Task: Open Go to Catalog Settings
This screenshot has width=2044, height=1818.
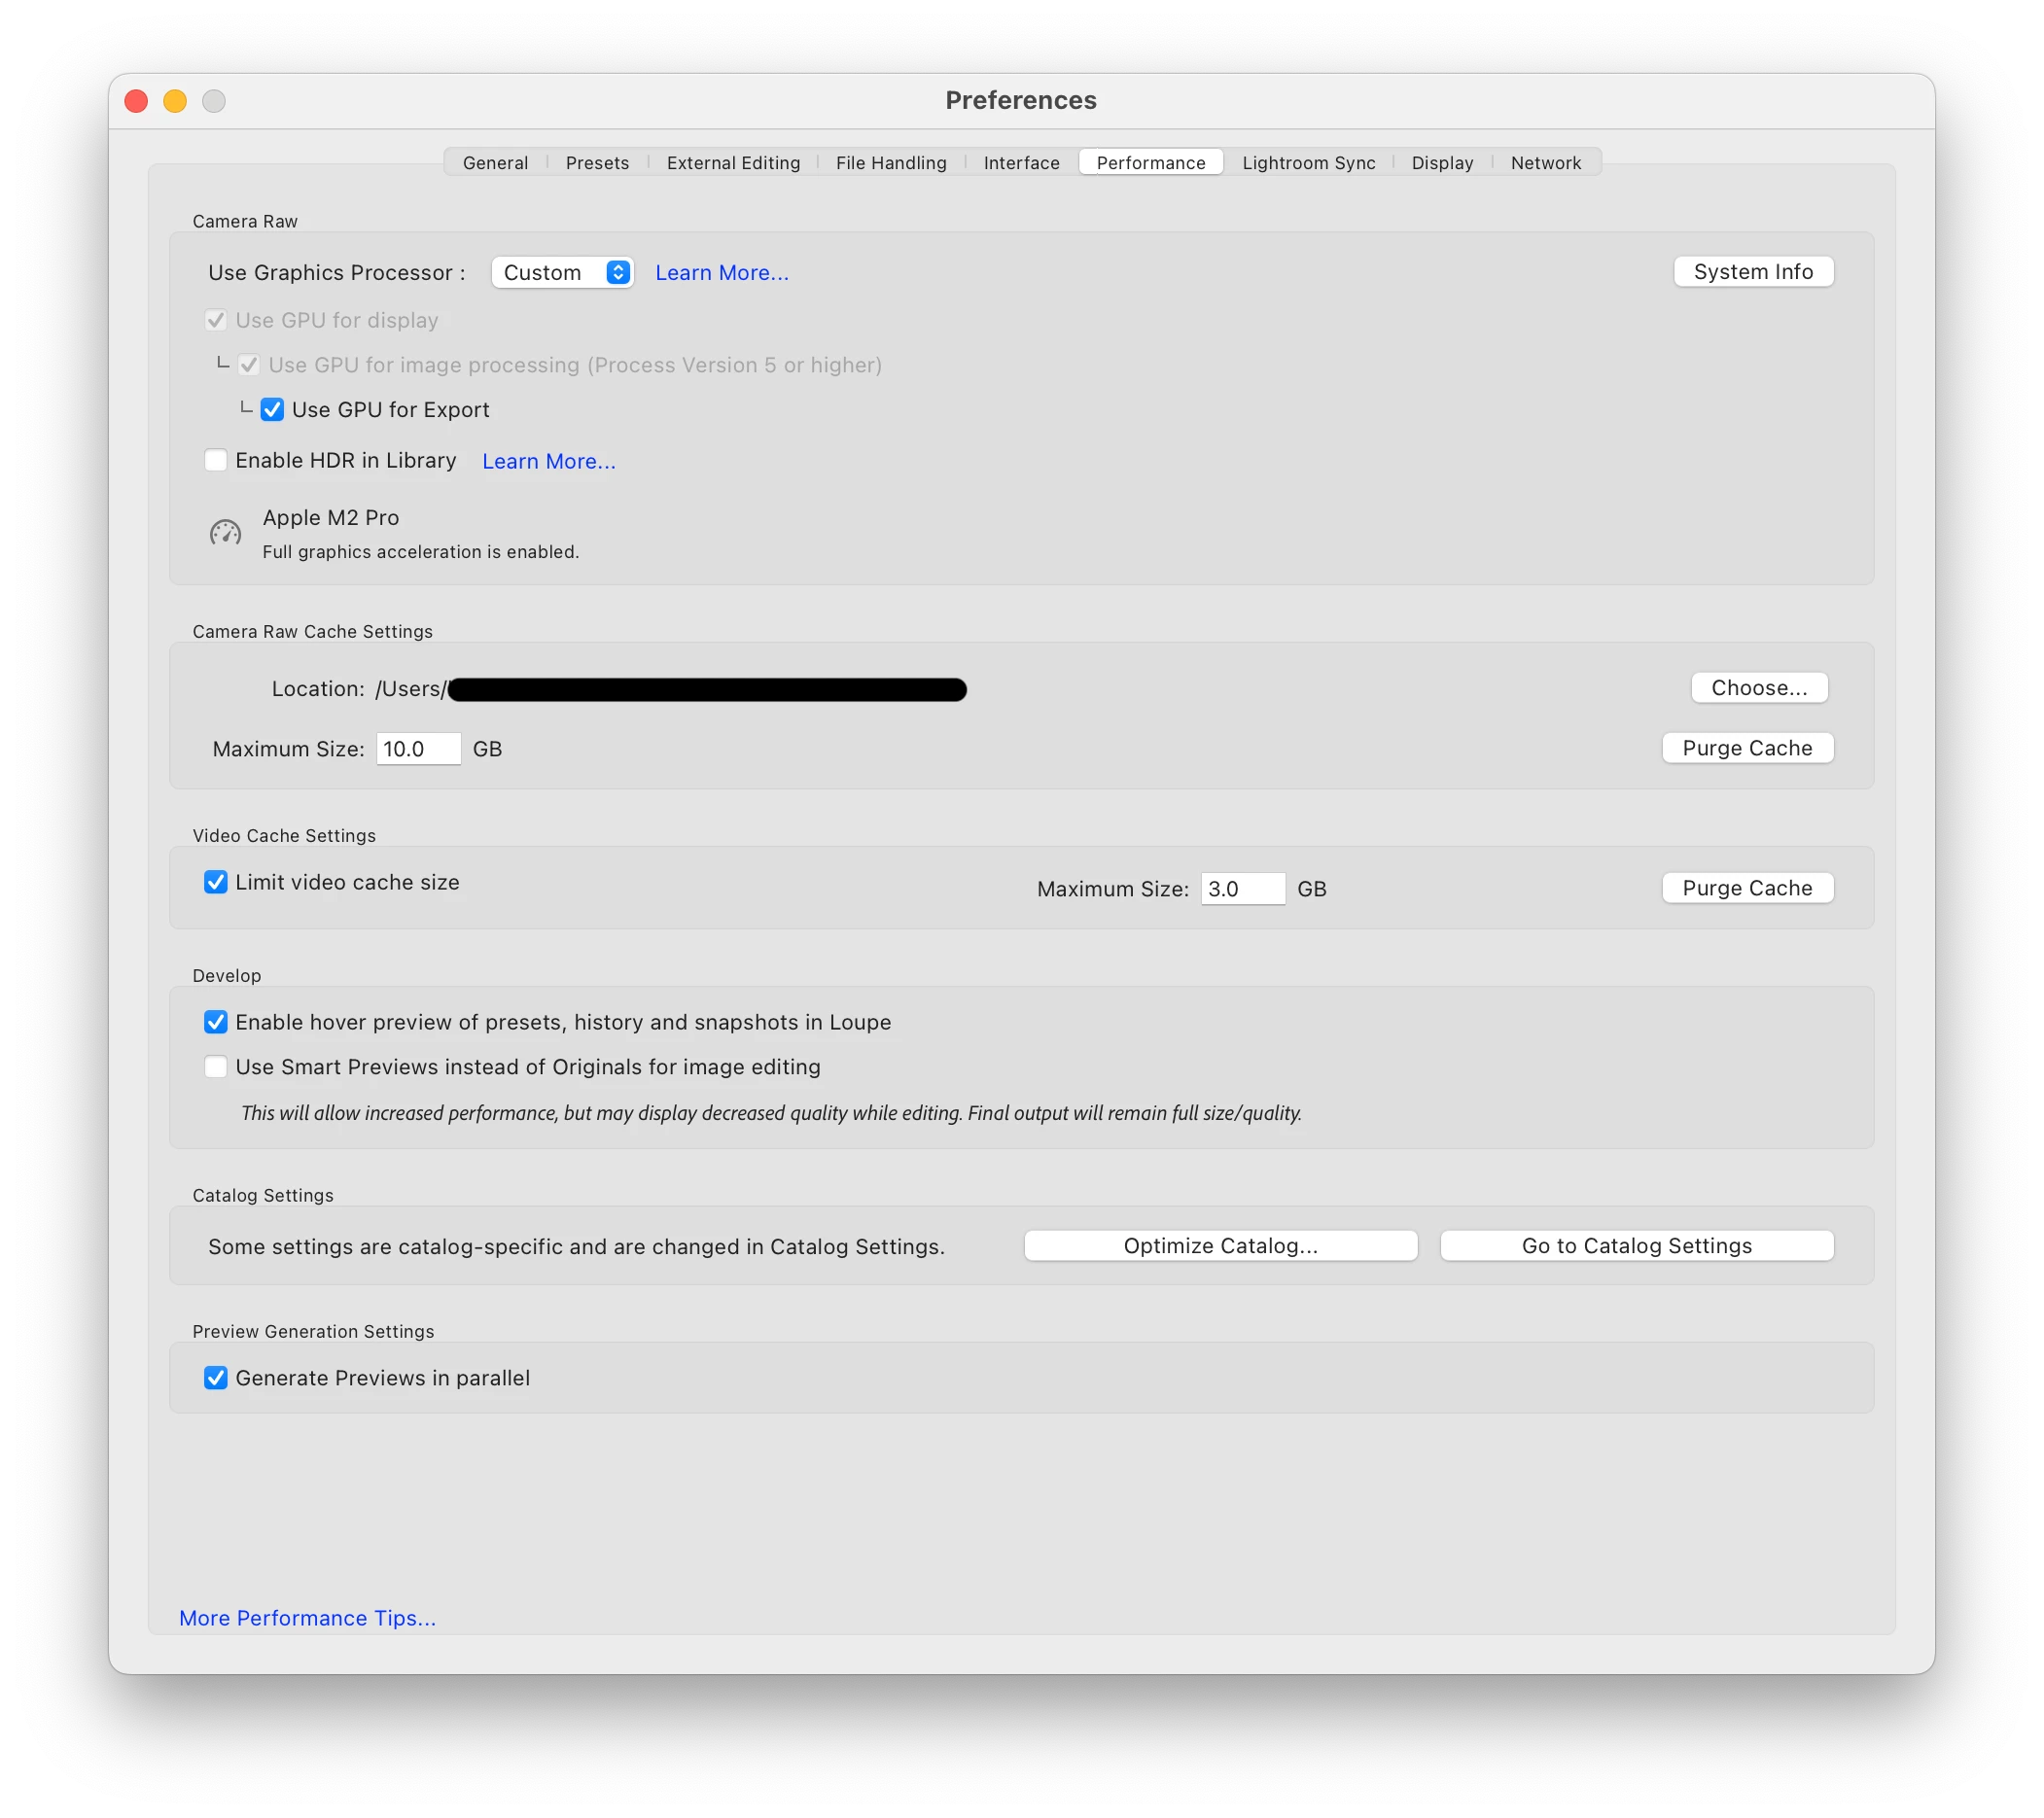Action: [x=1636, y=1246]
